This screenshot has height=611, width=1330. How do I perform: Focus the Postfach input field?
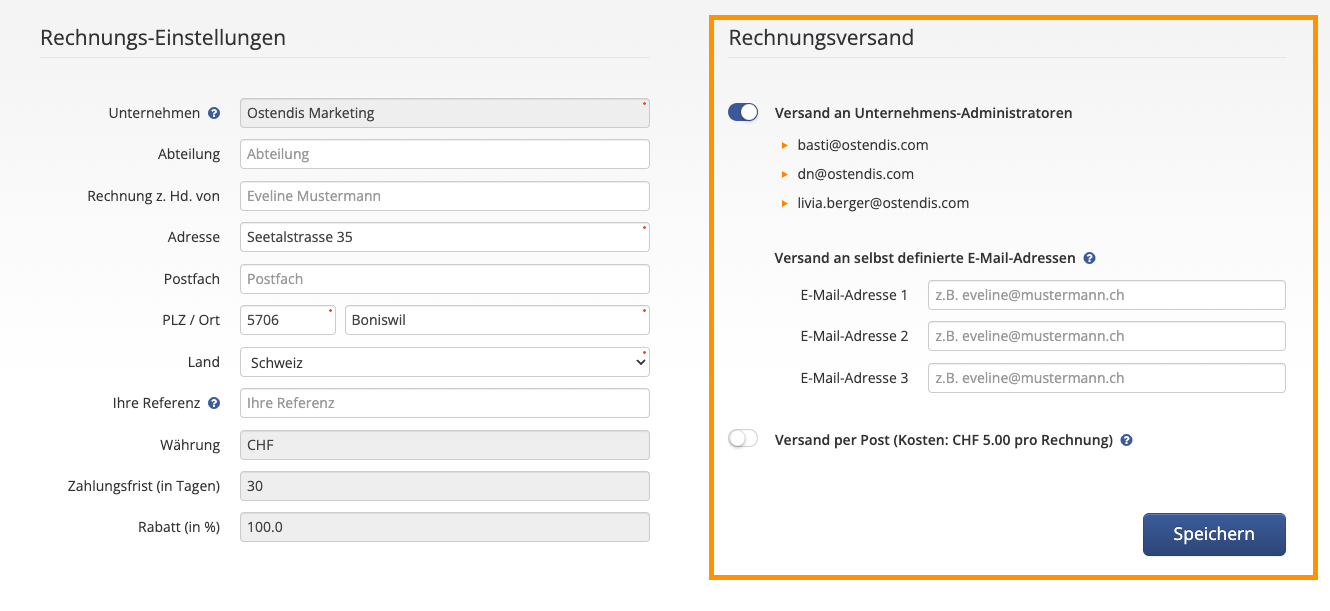pos(445,279)
